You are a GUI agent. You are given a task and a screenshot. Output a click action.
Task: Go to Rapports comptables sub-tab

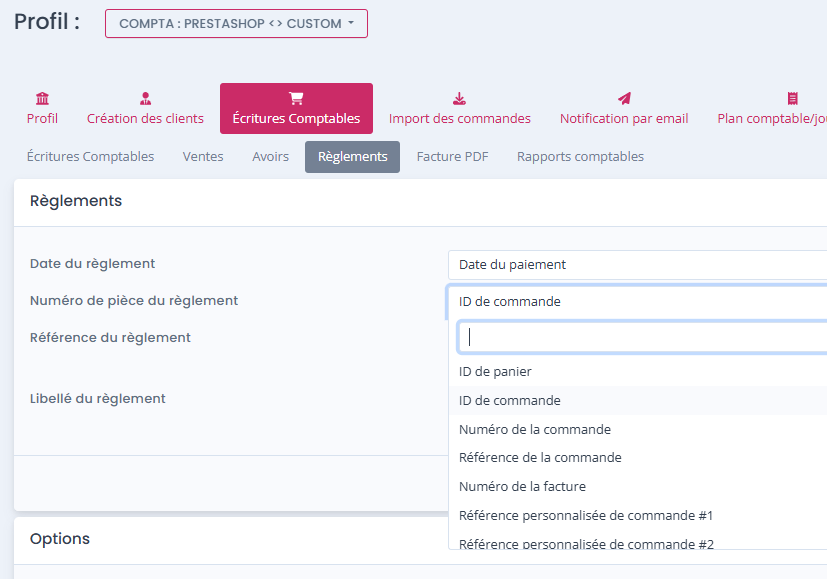tap(580, 157)
